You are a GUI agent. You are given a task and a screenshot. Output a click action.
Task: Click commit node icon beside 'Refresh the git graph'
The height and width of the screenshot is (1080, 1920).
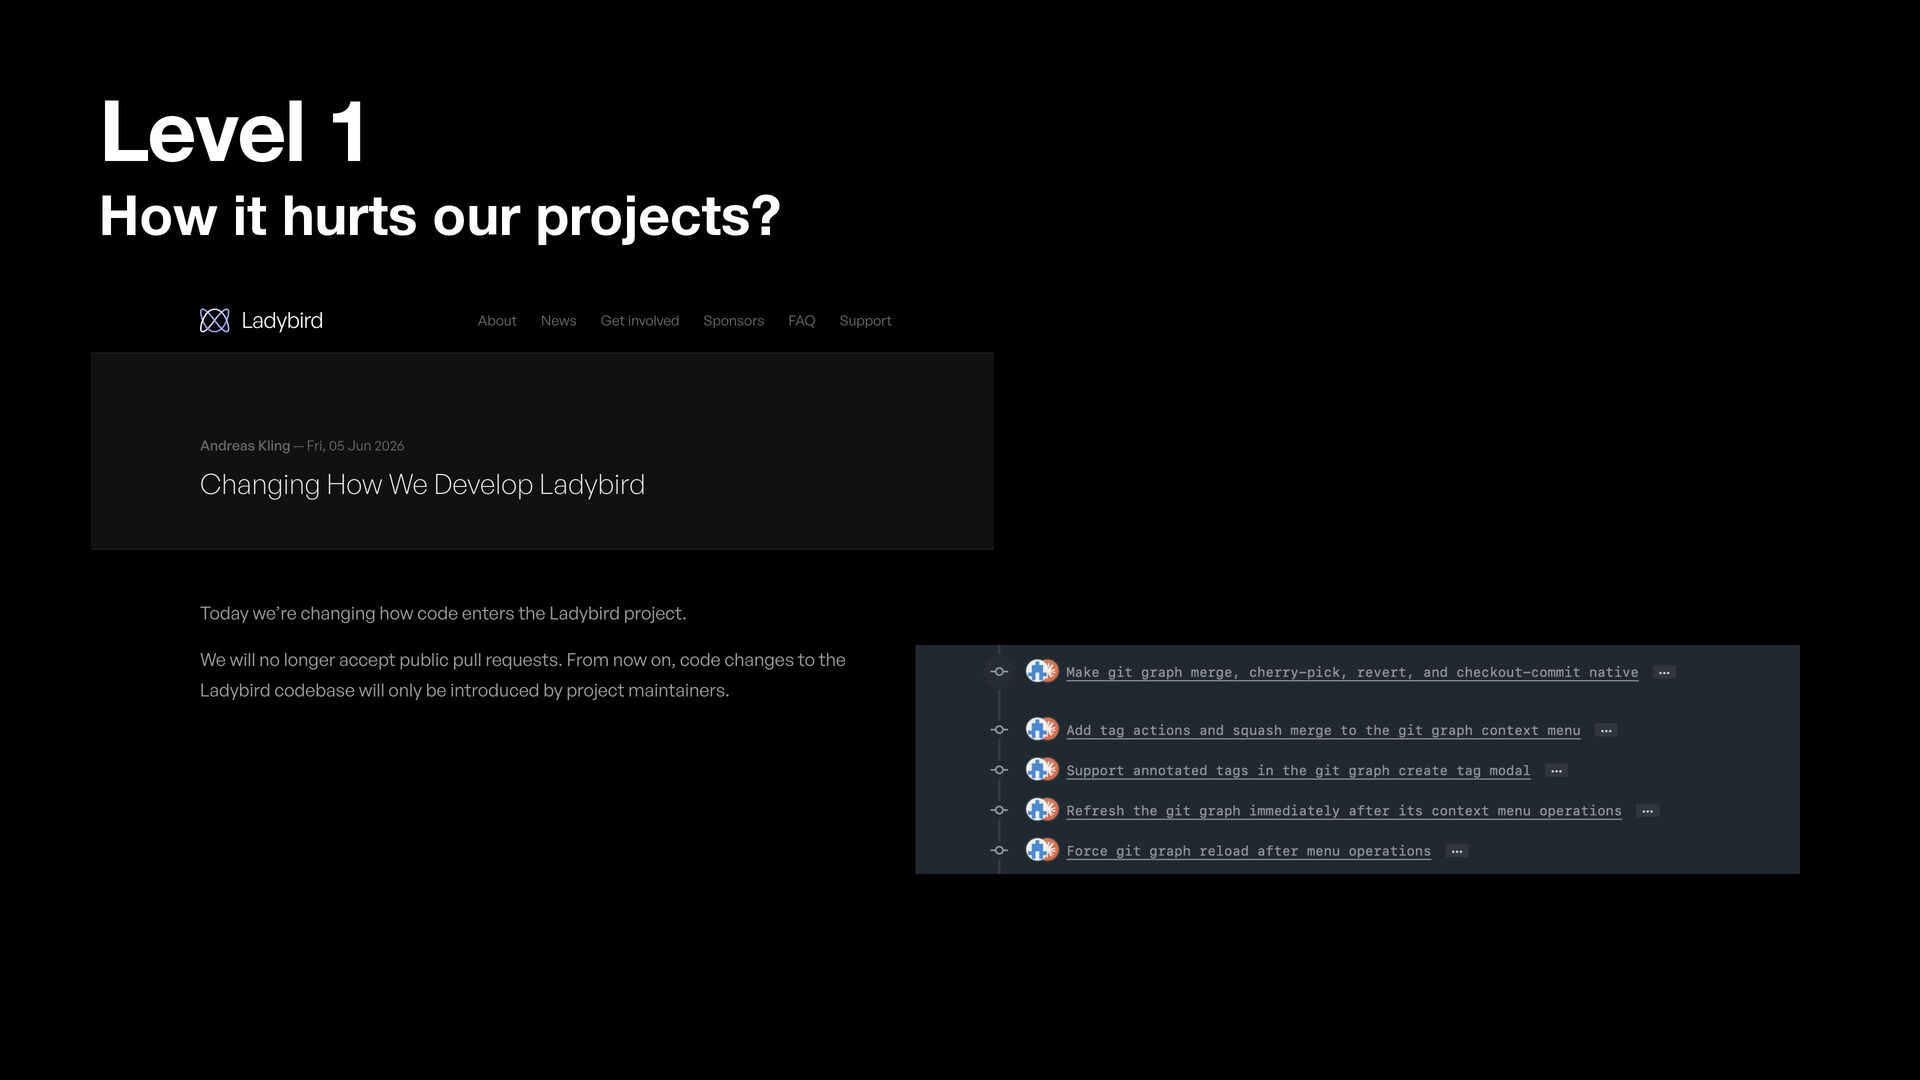click(x=999, y=810)
